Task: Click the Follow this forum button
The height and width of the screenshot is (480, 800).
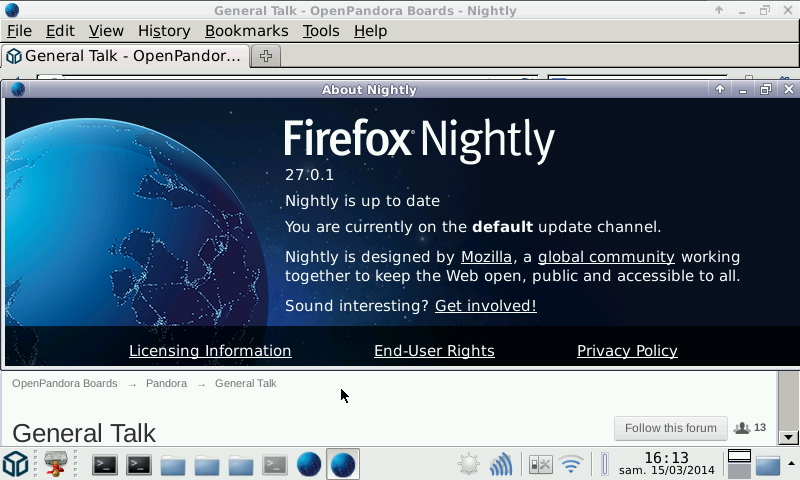Action: (x=670, y=428)
